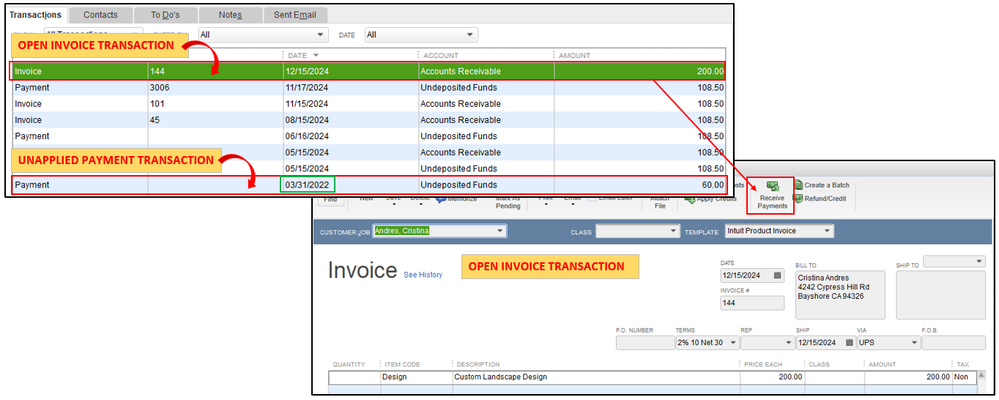The image size is (999, 400).
Task: Open the To Do's tab
Action: pos(166,15)
